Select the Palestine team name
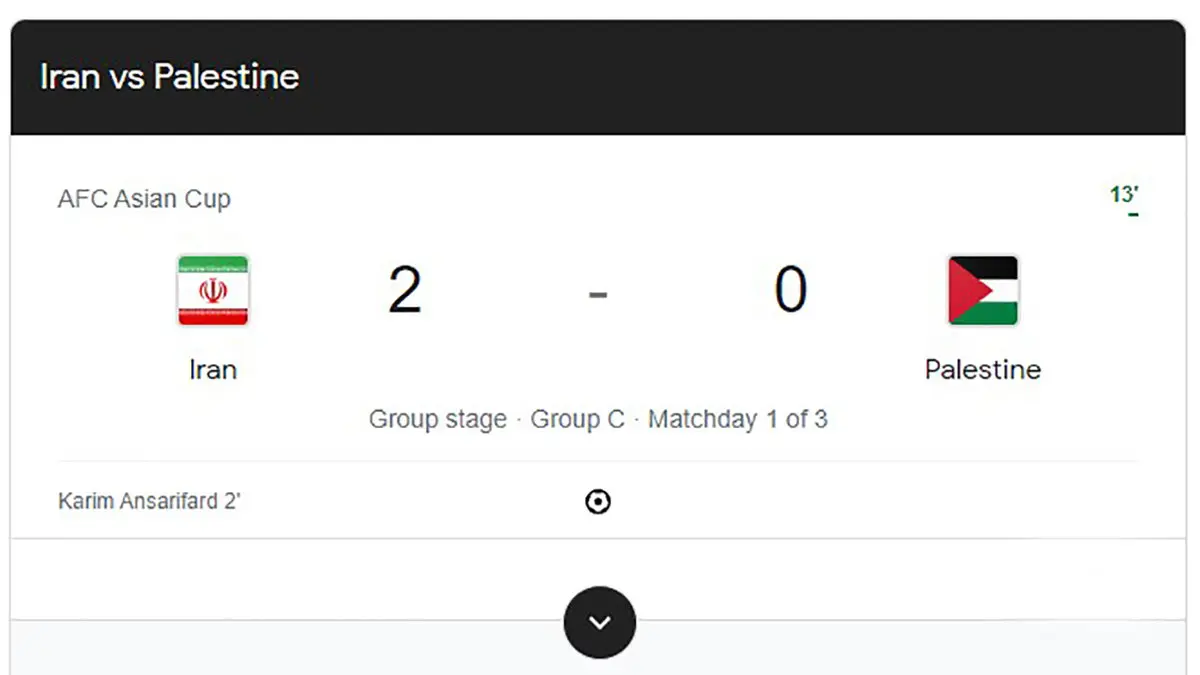1200x675 pixels. click(982, 369)
